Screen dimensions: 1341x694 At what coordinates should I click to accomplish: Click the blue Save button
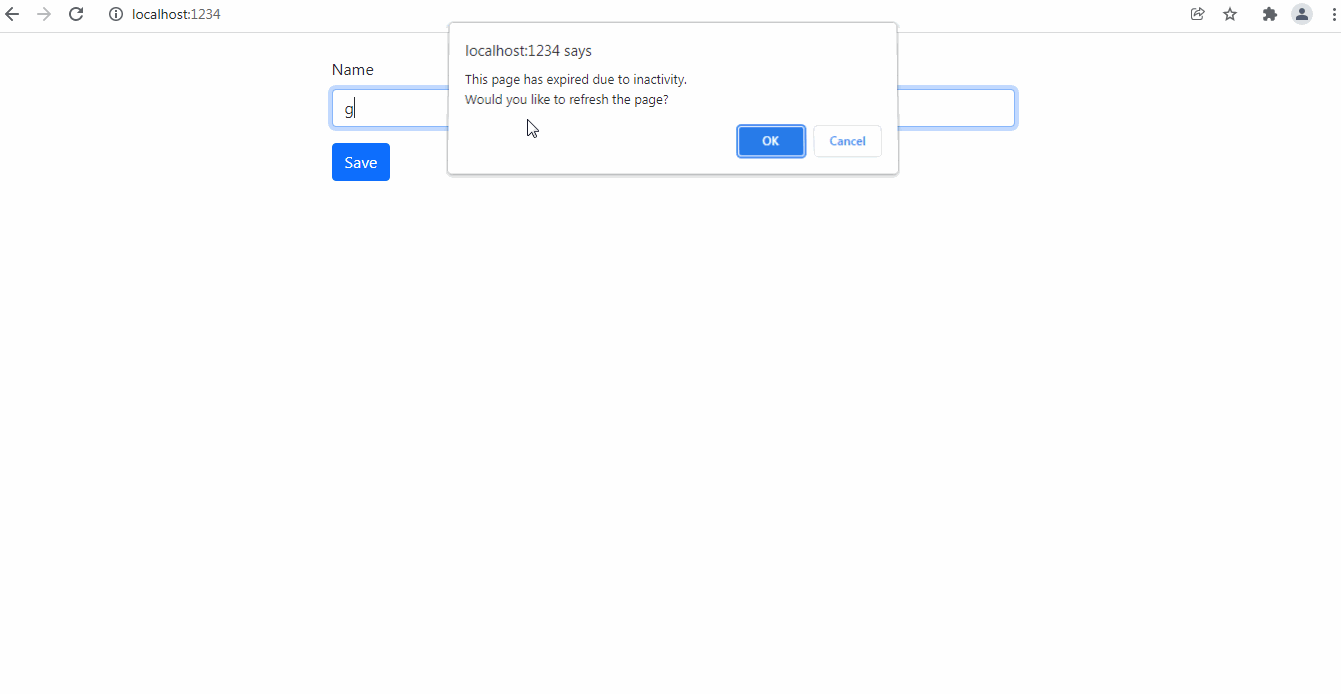[x=360, y=161]
